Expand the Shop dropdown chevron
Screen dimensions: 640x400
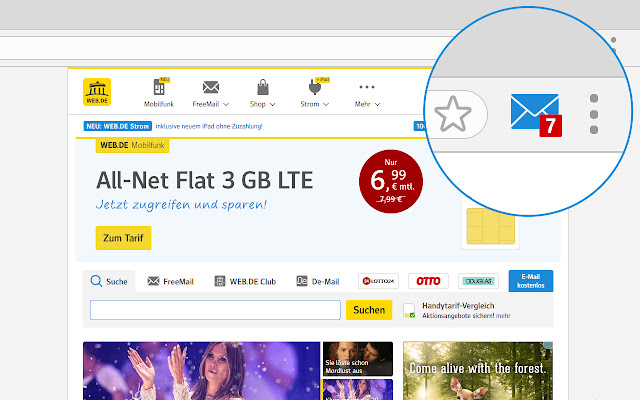click(x=272, y=104)
